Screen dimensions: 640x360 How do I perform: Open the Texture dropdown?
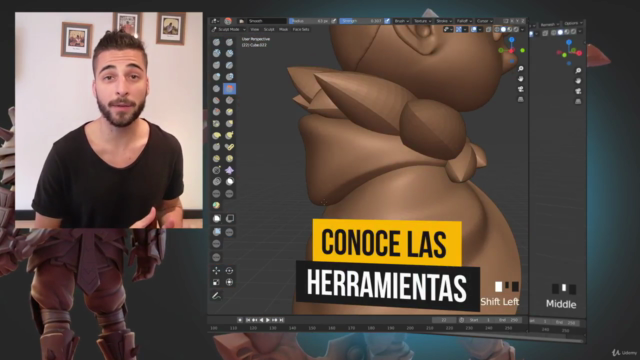coord(422,21)
